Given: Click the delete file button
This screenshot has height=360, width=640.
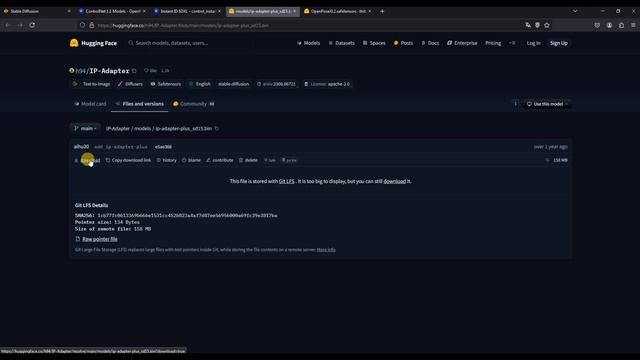Looking at the screenshot, I should (248, 160).
